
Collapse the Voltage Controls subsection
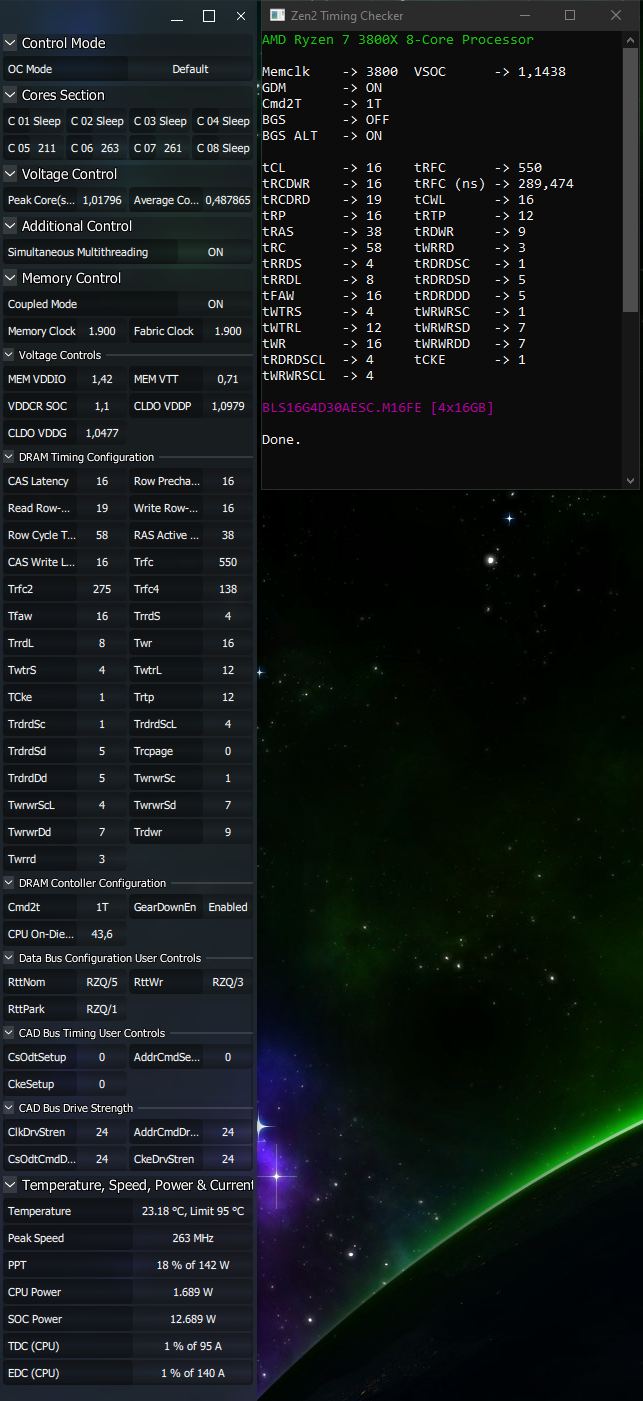[x=9, y=355]
